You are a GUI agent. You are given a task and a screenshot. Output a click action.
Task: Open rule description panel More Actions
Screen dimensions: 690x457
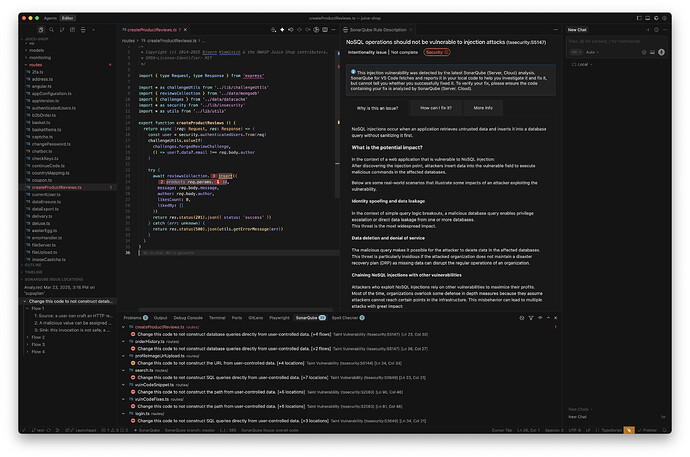tap(556, 30)
